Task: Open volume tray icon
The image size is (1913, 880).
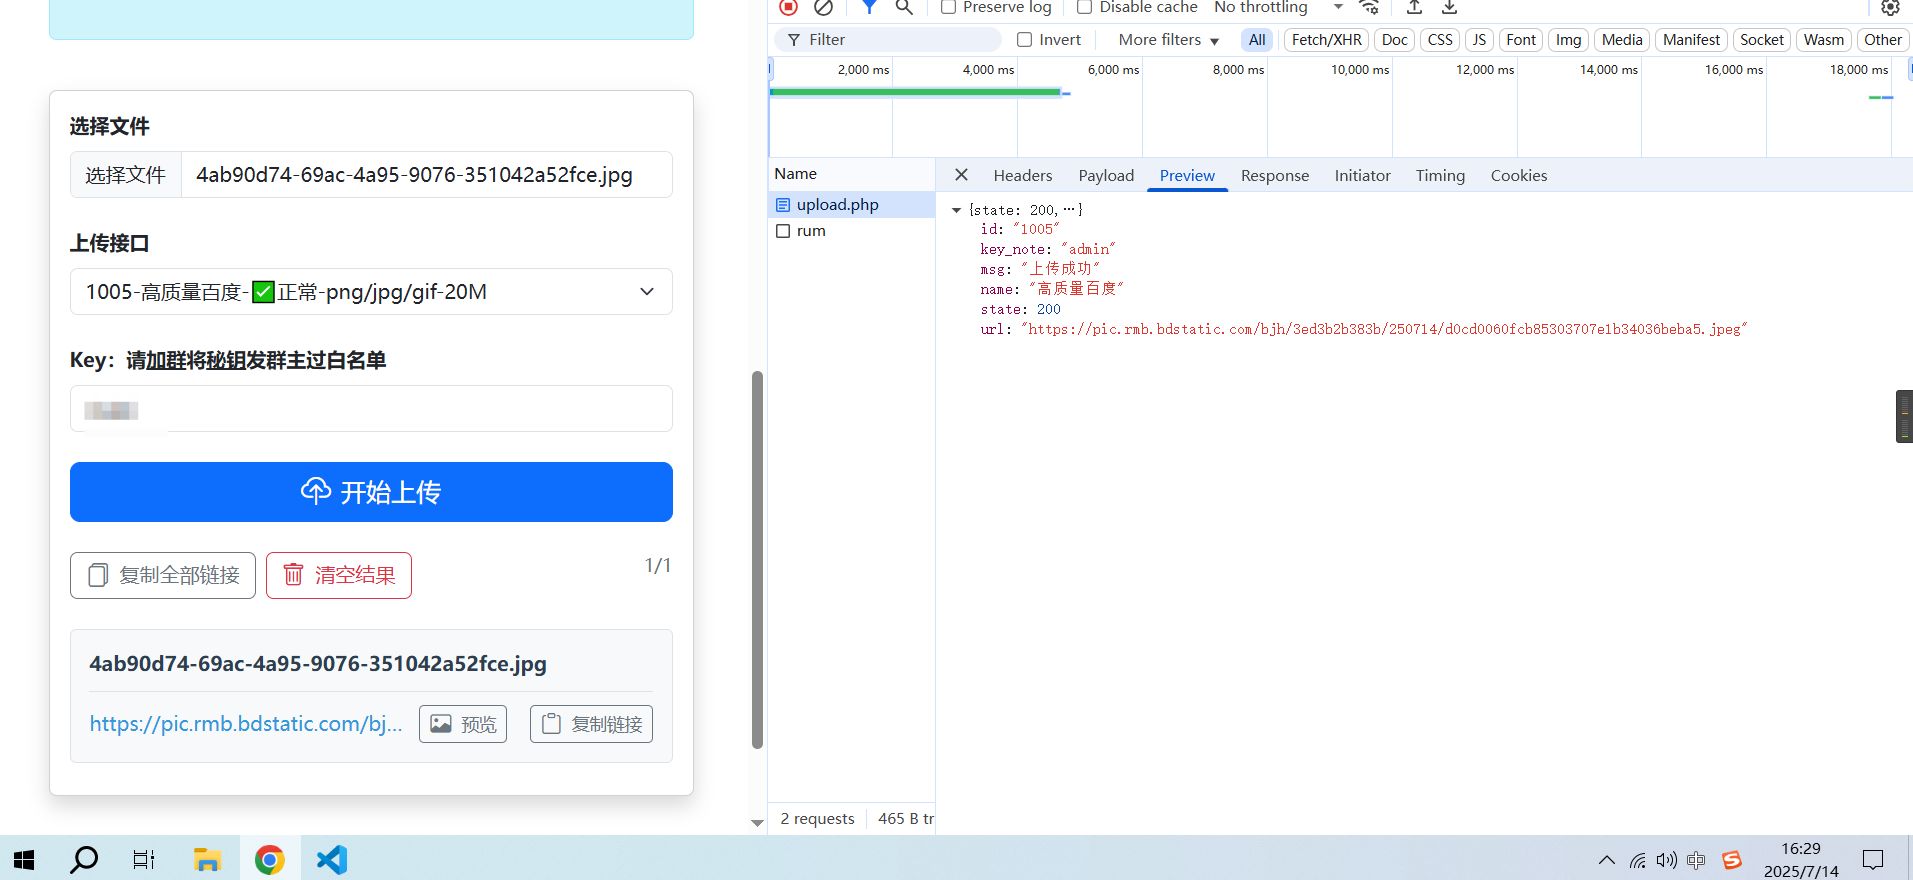Action: point(1666,860)
